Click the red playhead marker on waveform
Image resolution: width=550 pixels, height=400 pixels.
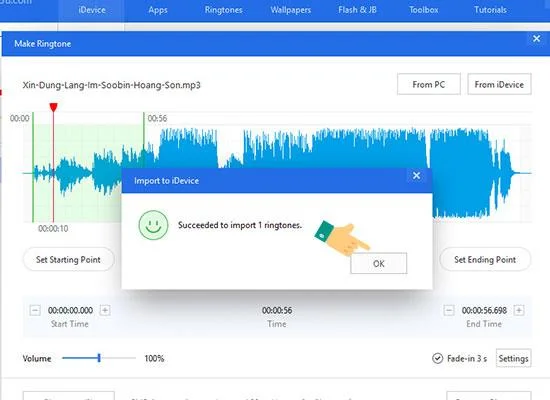click(x=53, y=107)
